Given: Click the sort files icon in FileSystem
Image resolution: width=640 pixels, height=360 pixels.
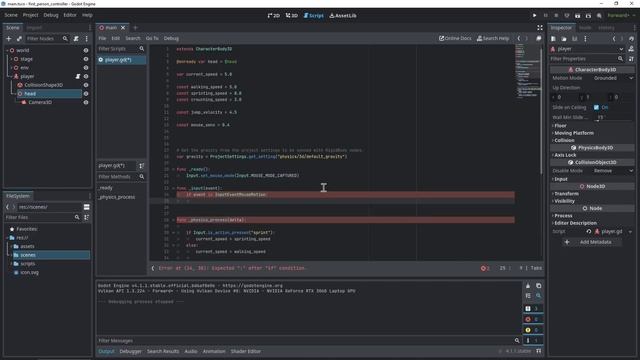Looking at the screenshot, I should point(87,218).
